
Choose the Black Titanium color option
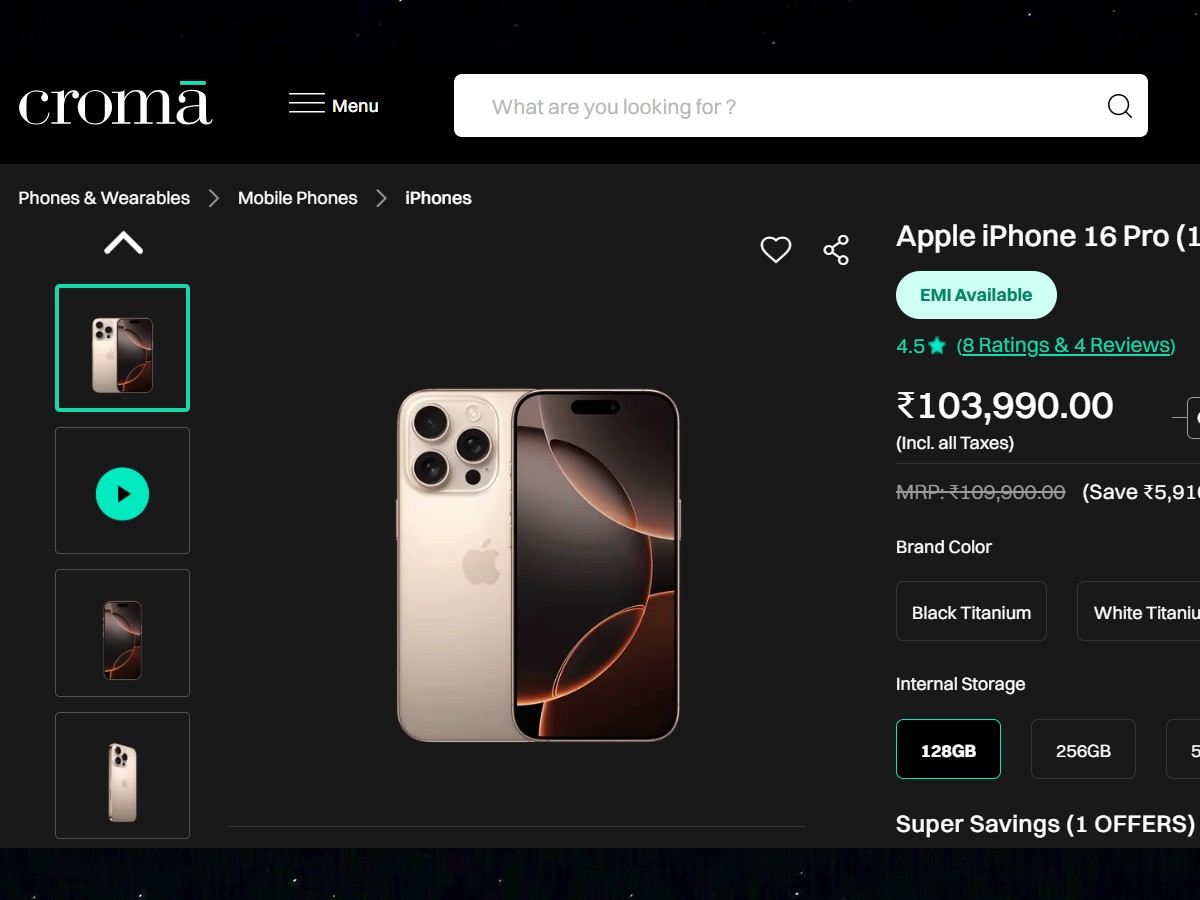(x=971, y=612)
